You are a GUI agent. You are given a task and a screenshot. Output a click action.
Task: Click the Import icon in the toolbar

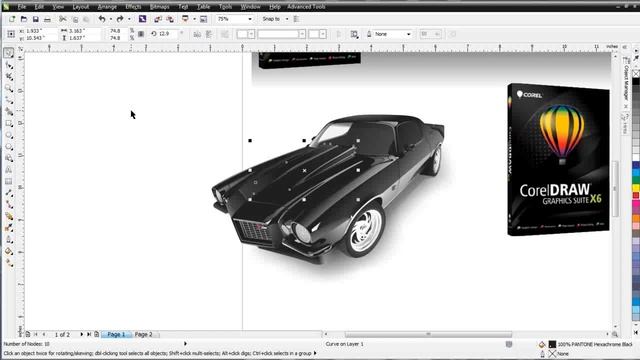[158, 19]
